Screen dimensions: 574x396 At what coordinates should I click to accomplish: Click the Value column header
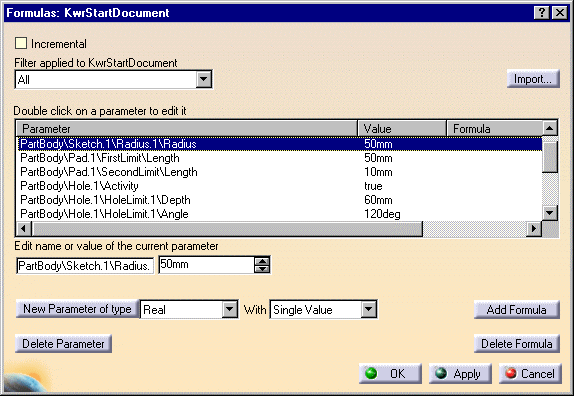tap(402, 128)
